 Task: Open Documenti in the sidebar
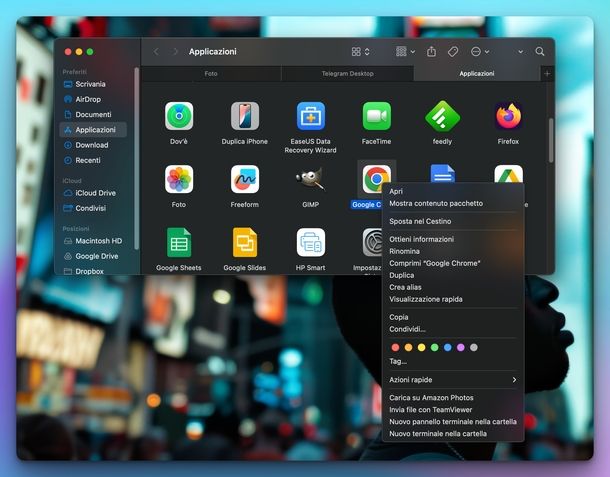coord(93,114)
